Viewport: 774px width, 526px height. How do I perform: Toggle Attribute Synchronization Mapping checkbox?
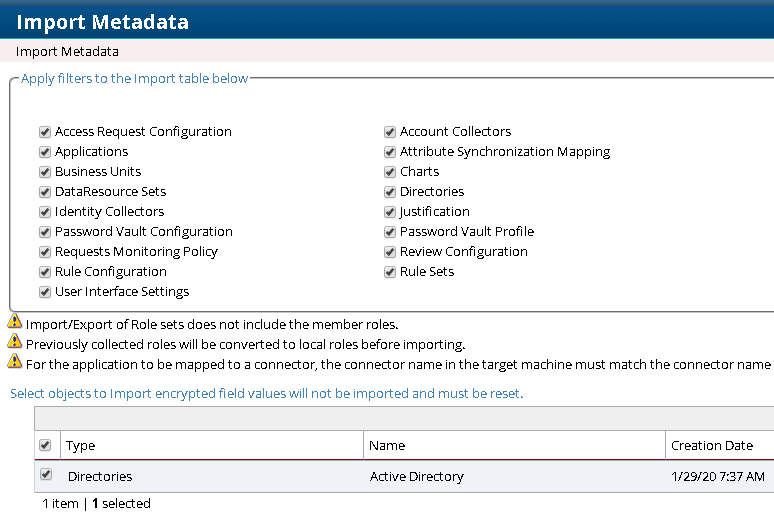click(x=390, y=152)
